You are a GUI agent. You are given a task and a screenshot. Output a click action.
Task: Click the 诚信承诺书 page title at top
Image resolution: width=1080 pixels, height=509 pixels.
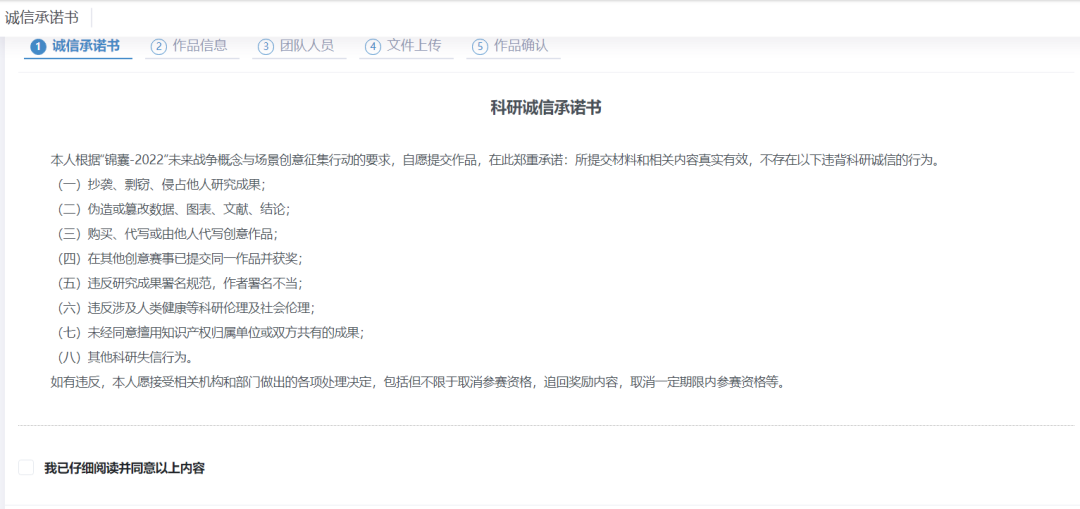click(41, 18)
